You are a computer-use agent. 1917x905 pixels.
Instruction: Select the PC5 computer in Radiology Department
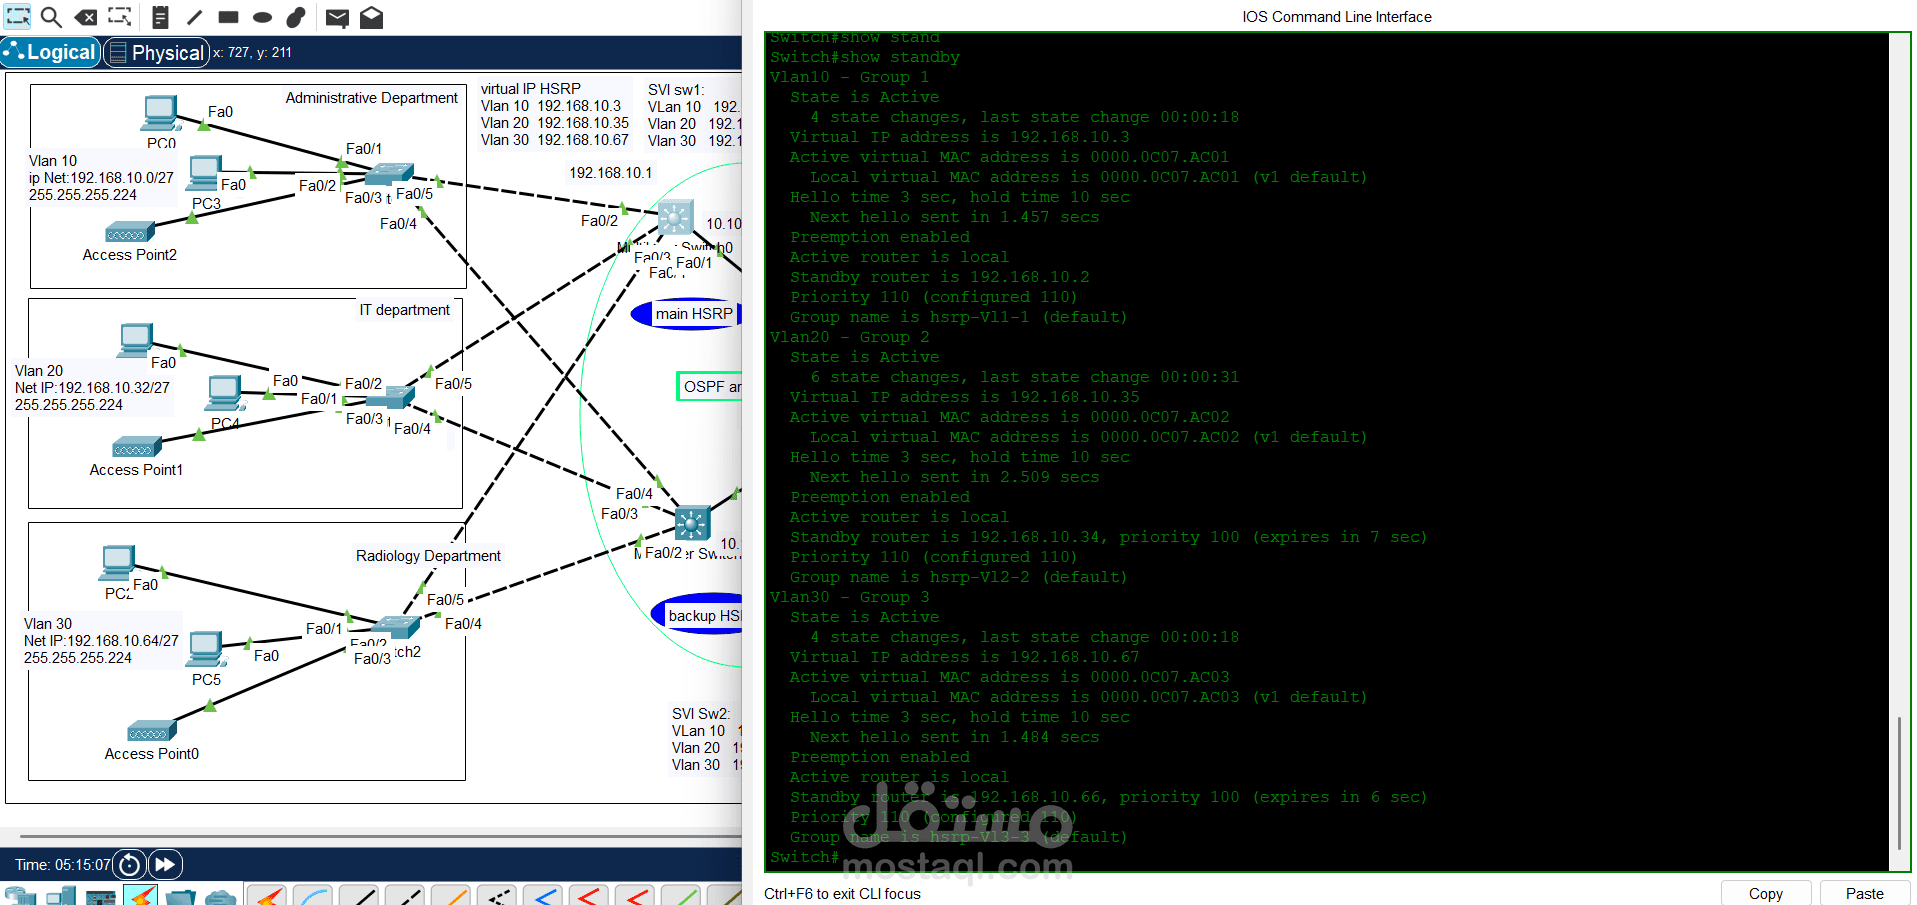206,650
